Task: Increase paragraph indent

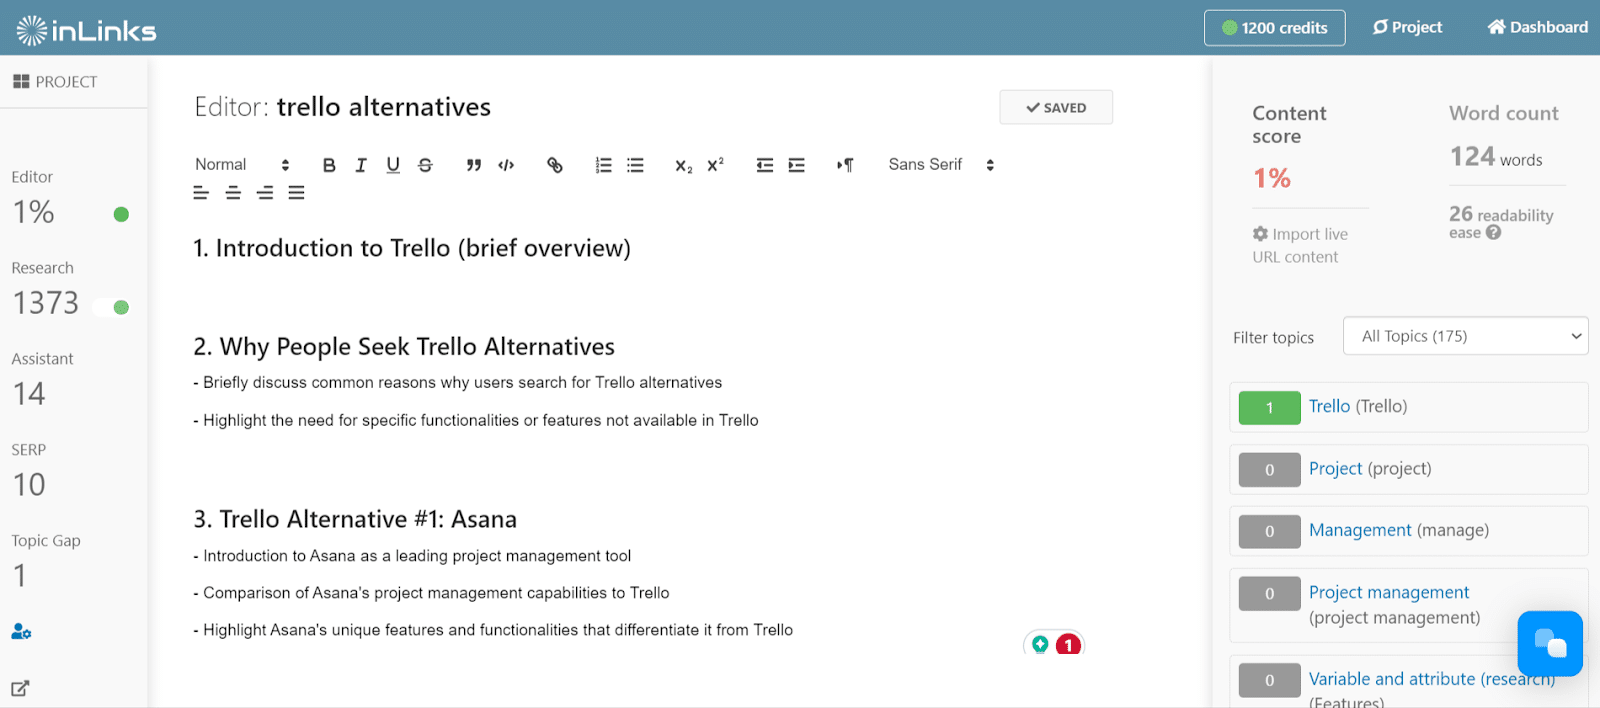Action: [x=797, y=165]
